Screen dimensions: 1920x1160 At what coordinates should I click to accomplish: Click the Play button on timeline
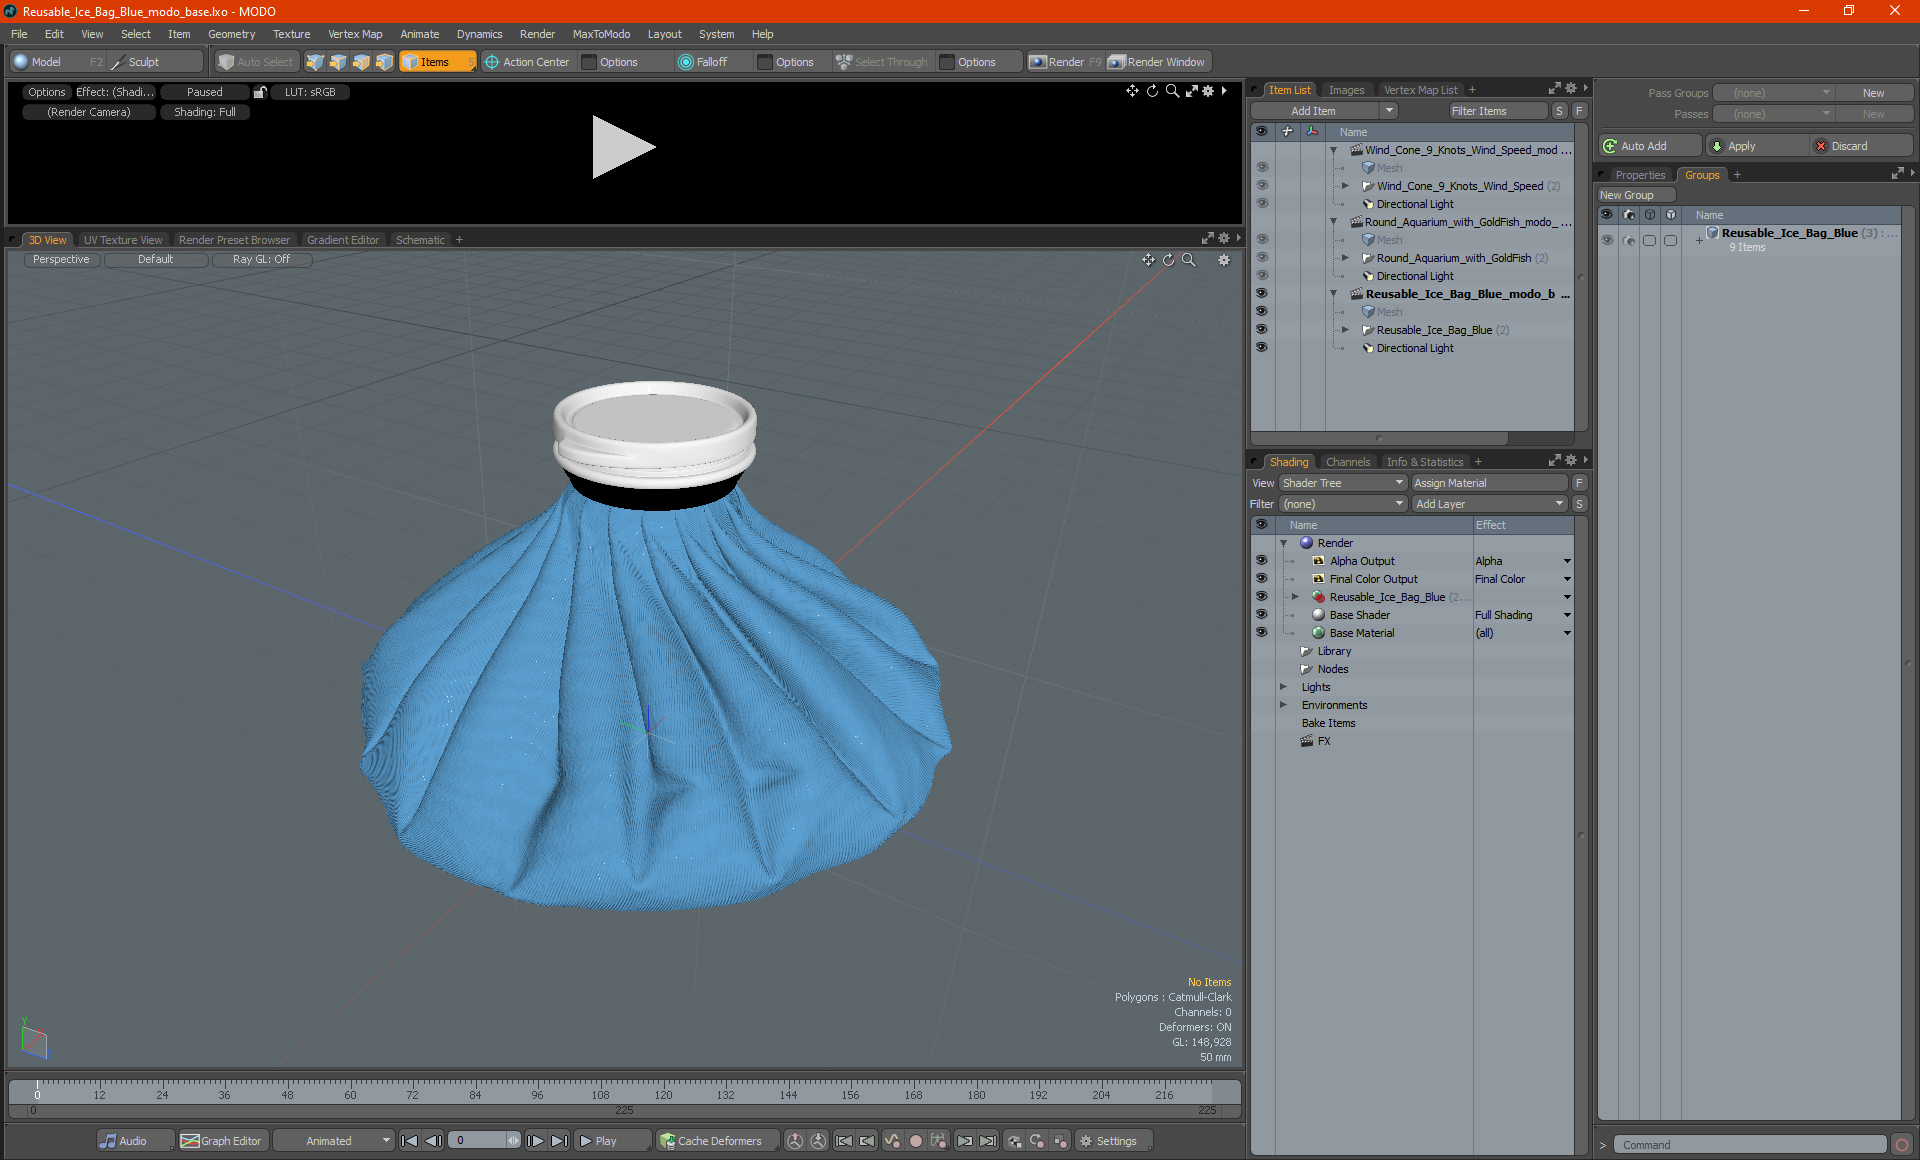tap(611, 1141)
